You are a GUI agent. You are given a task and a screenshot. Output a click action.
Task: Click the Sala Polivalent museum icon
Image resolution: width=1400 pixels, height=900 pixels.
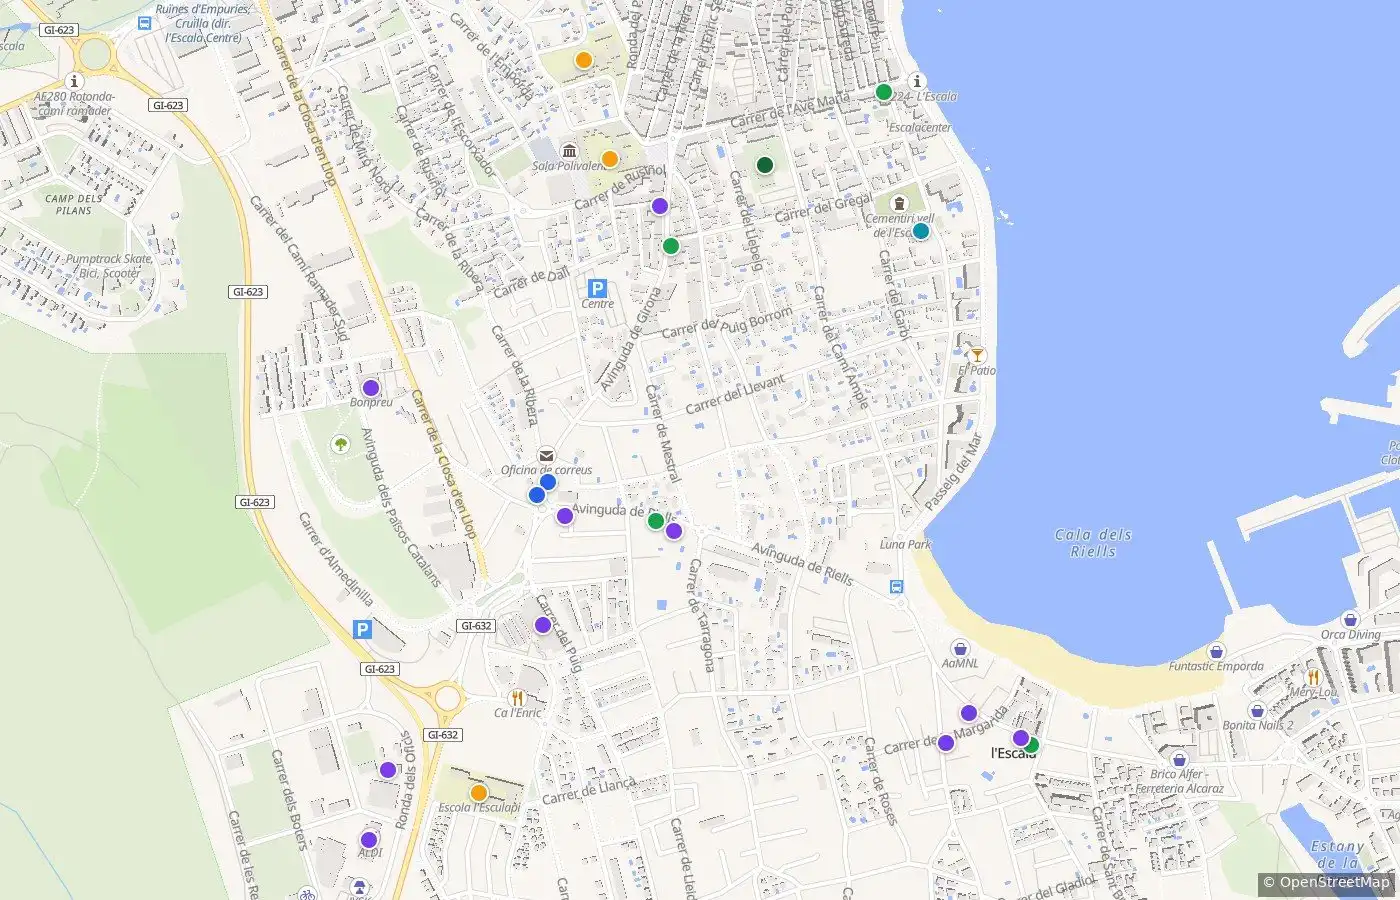[x=569, y=151]
